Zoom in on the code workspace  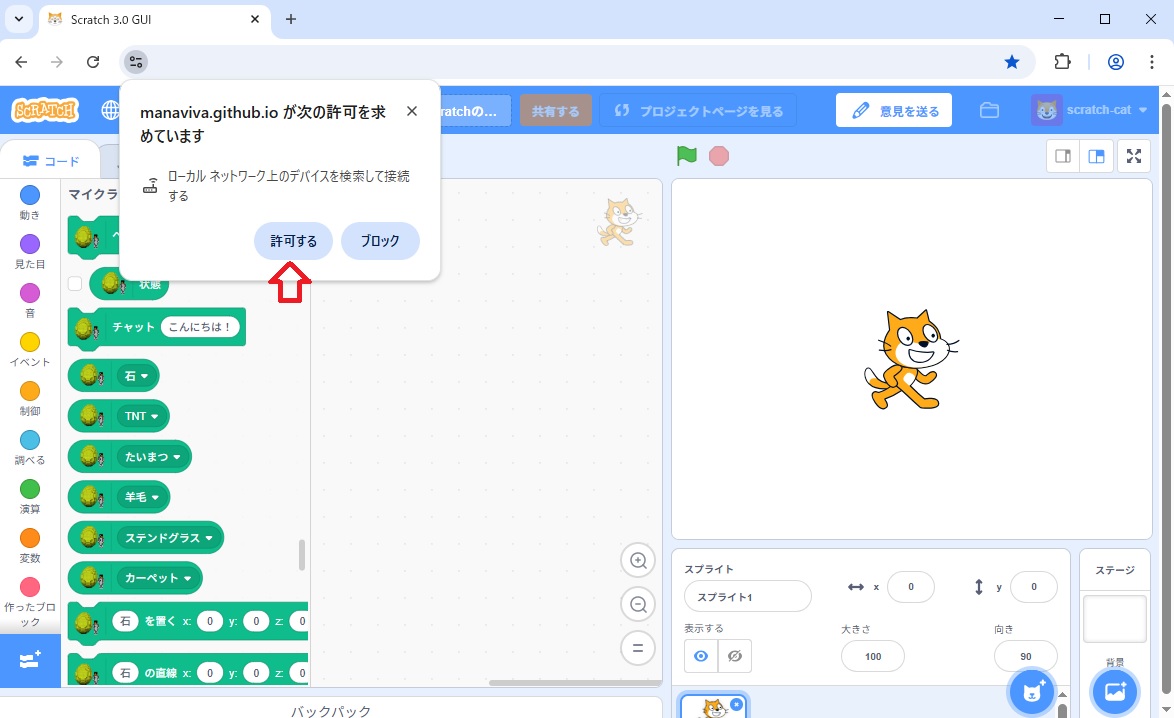tap(637, 561)
